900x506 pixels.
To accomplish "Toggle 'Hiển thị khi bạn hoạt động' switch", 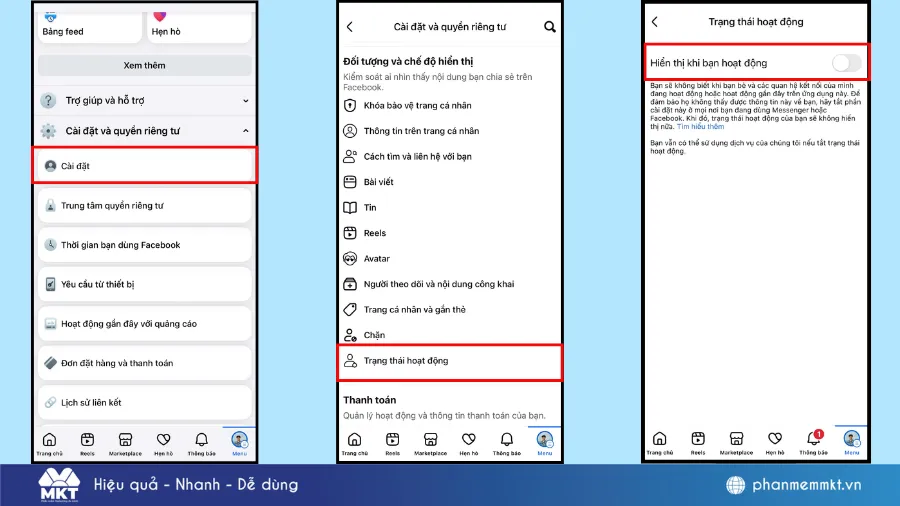I will click(847, 63).
